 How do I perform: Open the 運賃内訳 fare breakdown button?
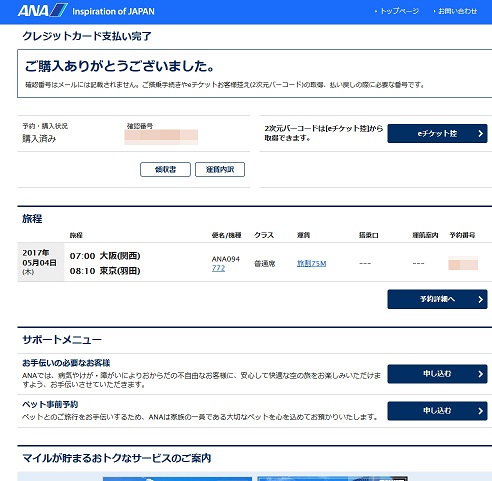point(220,169)
